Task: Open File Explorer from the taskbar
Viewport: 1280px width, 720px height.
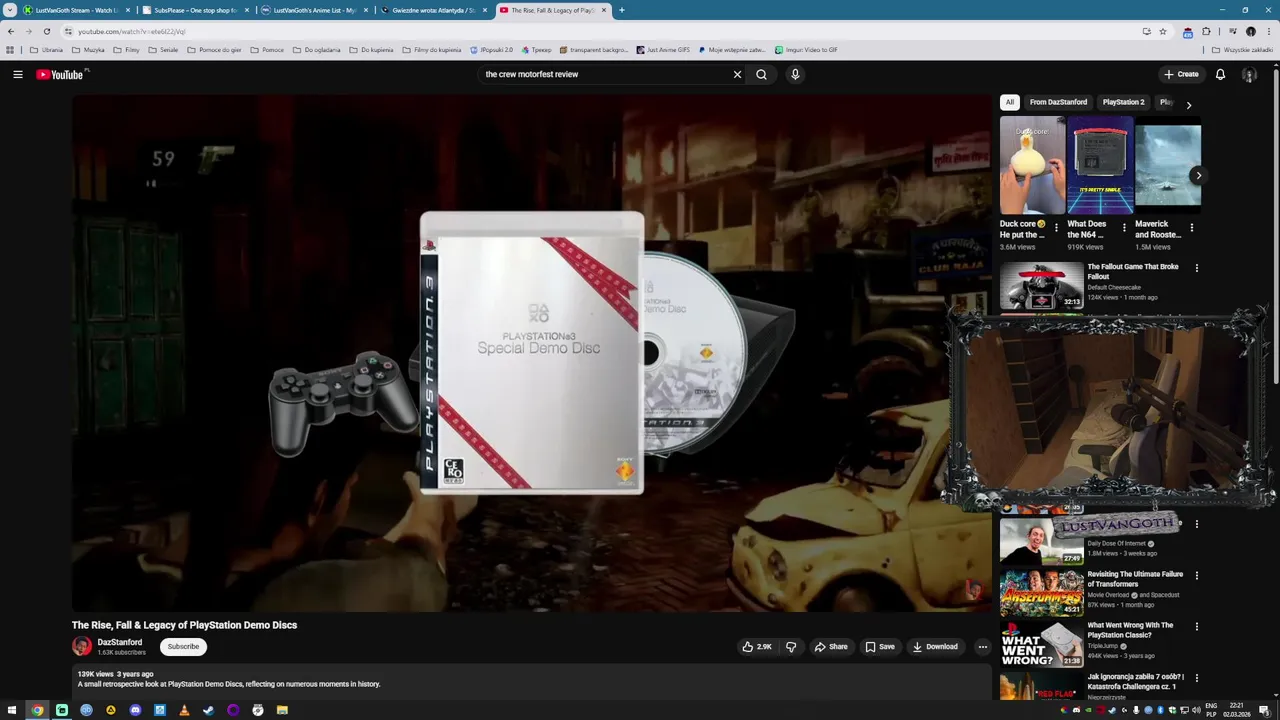Action: 282,710
